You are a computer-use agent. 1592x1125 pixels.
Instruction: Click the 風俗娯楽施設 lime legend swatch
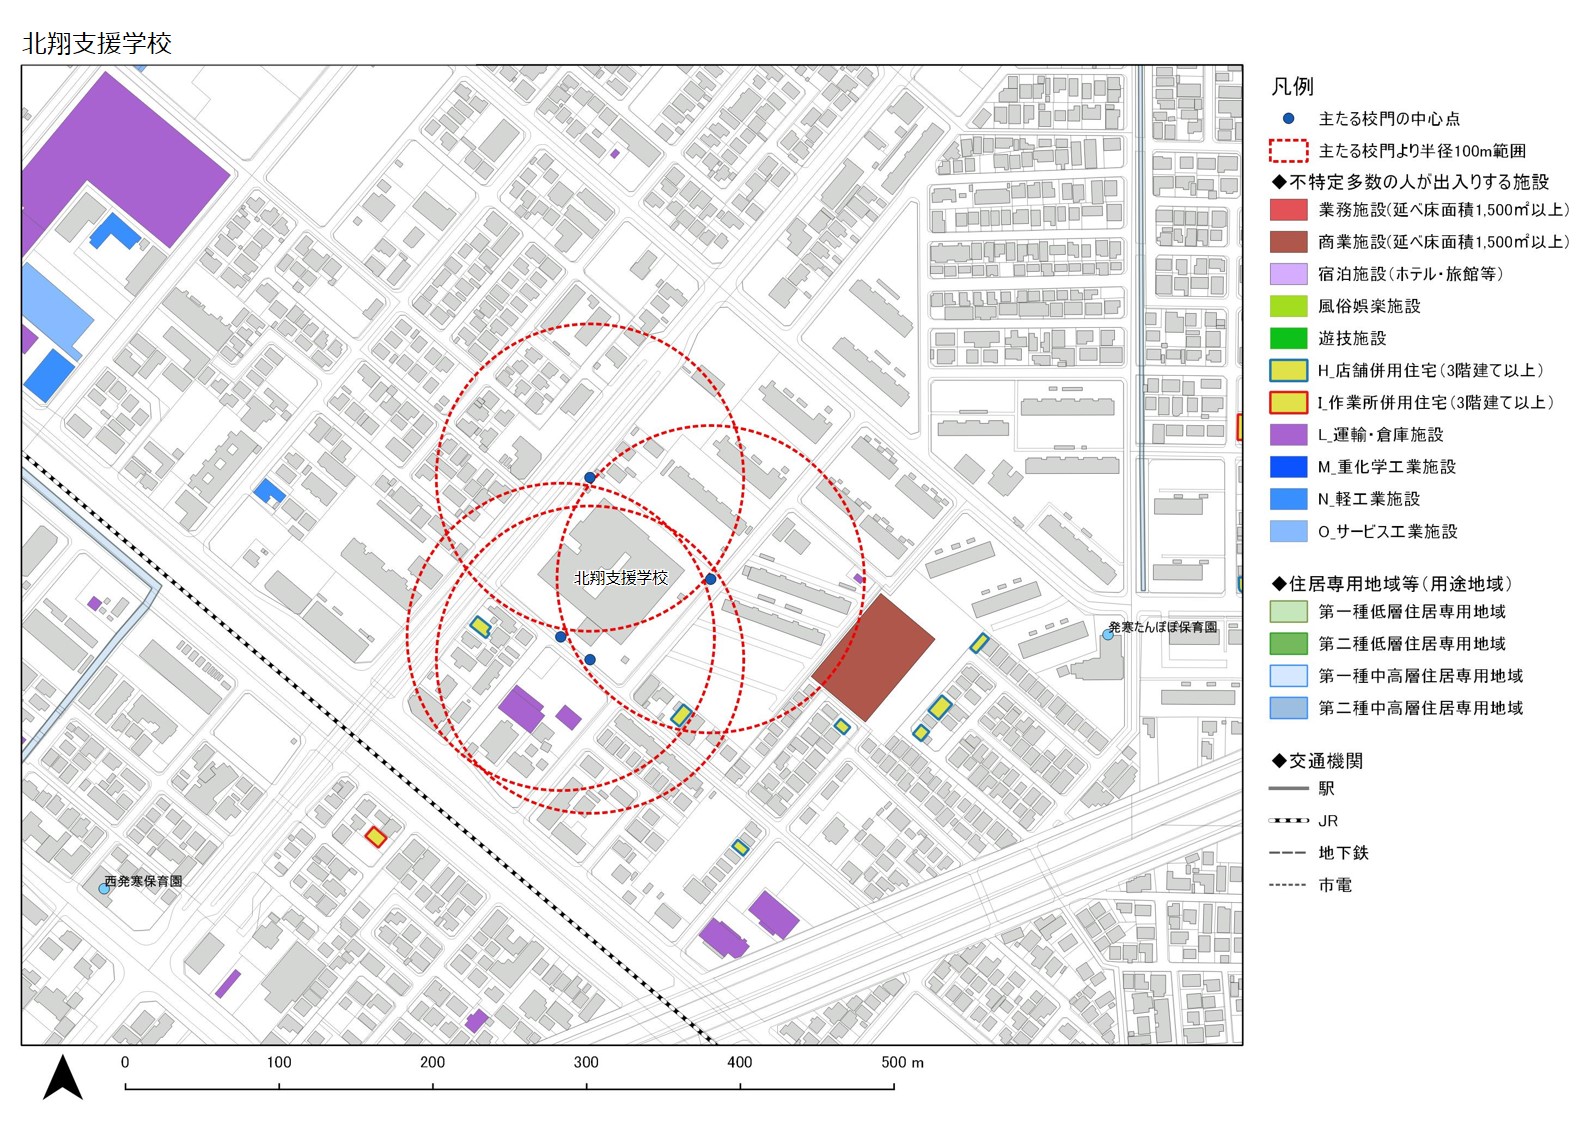click(1288, 306)
